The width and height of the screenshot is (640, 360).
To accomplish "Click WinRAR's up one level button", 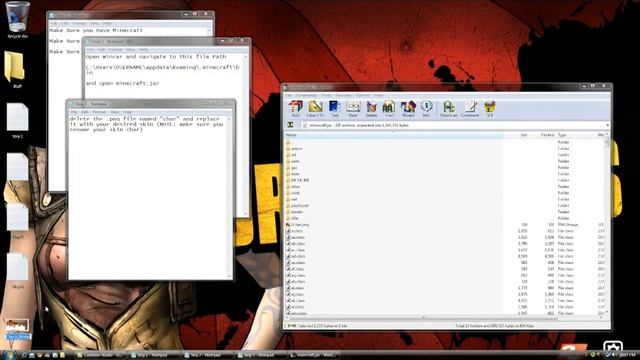I will [x=291, y=125].
